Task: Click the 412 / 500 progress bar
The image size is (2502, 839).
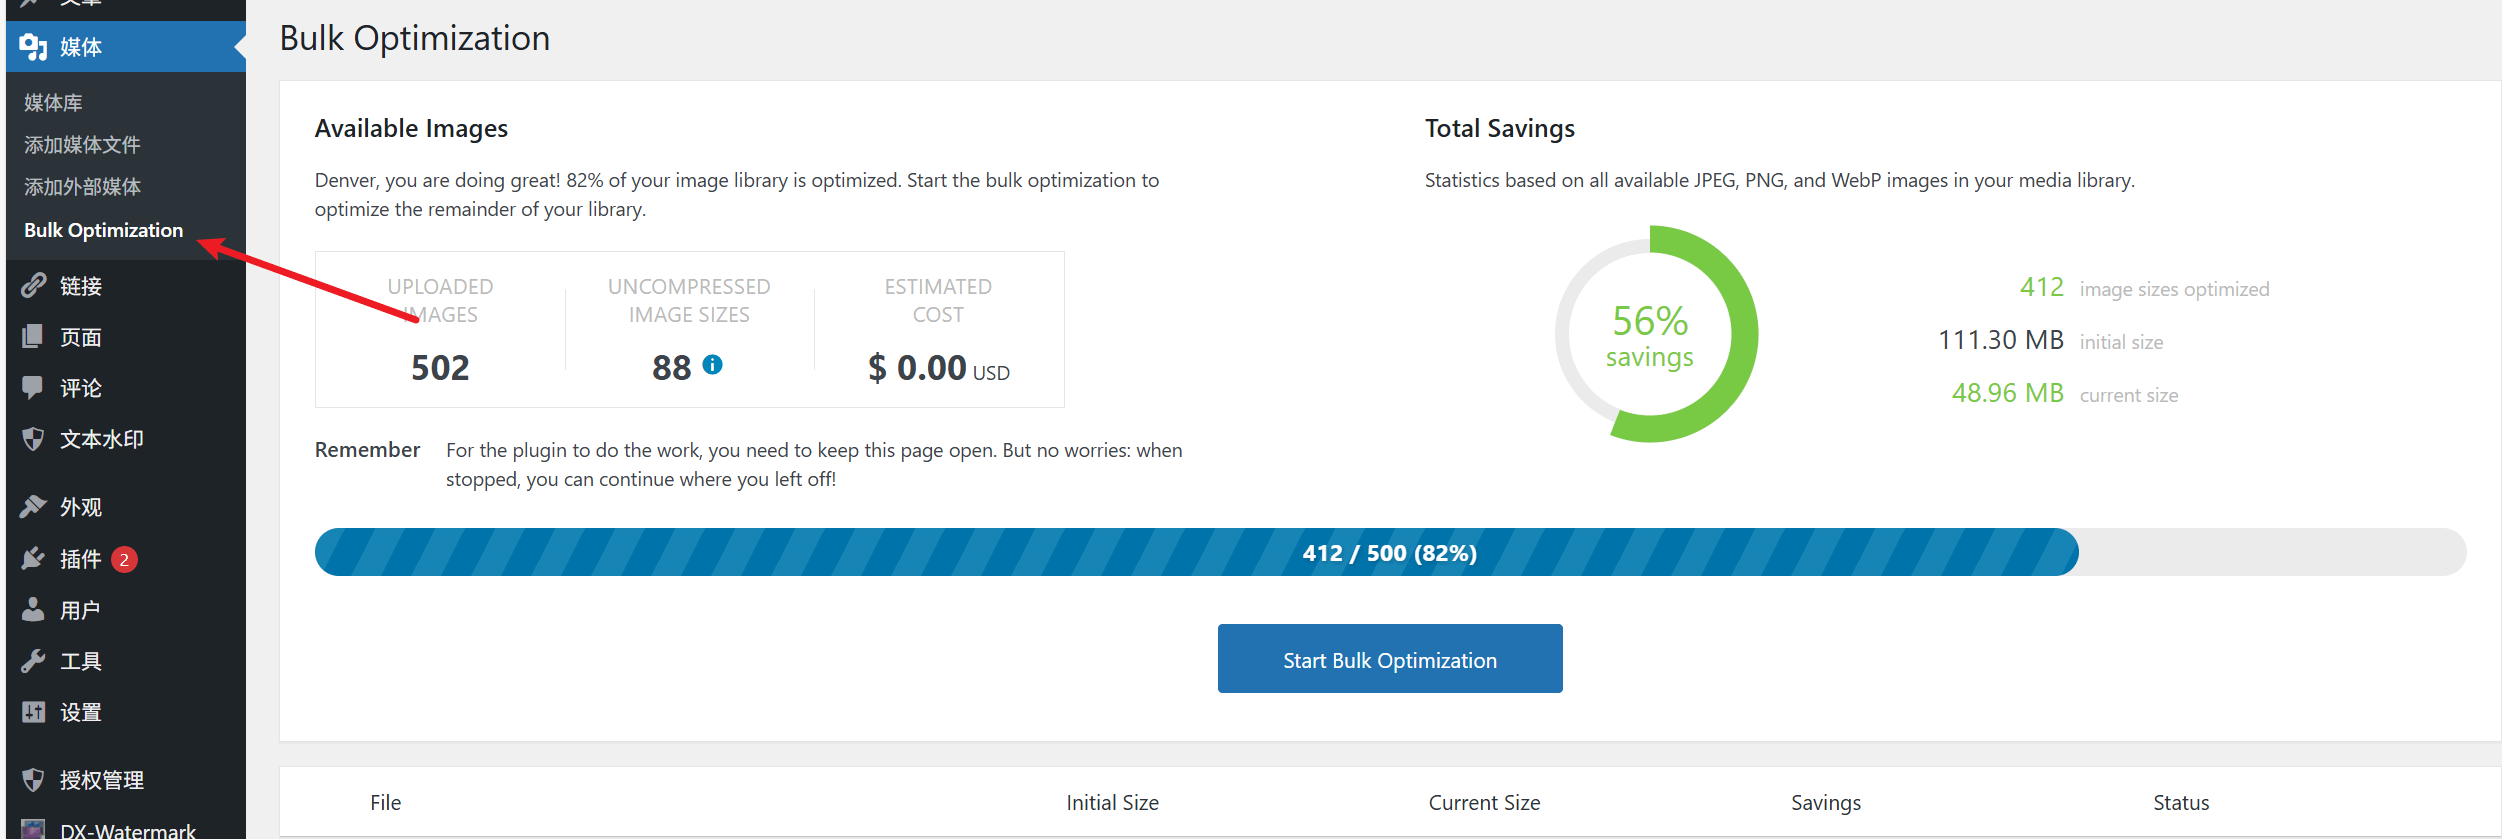Action: [x=1389, y=553]
